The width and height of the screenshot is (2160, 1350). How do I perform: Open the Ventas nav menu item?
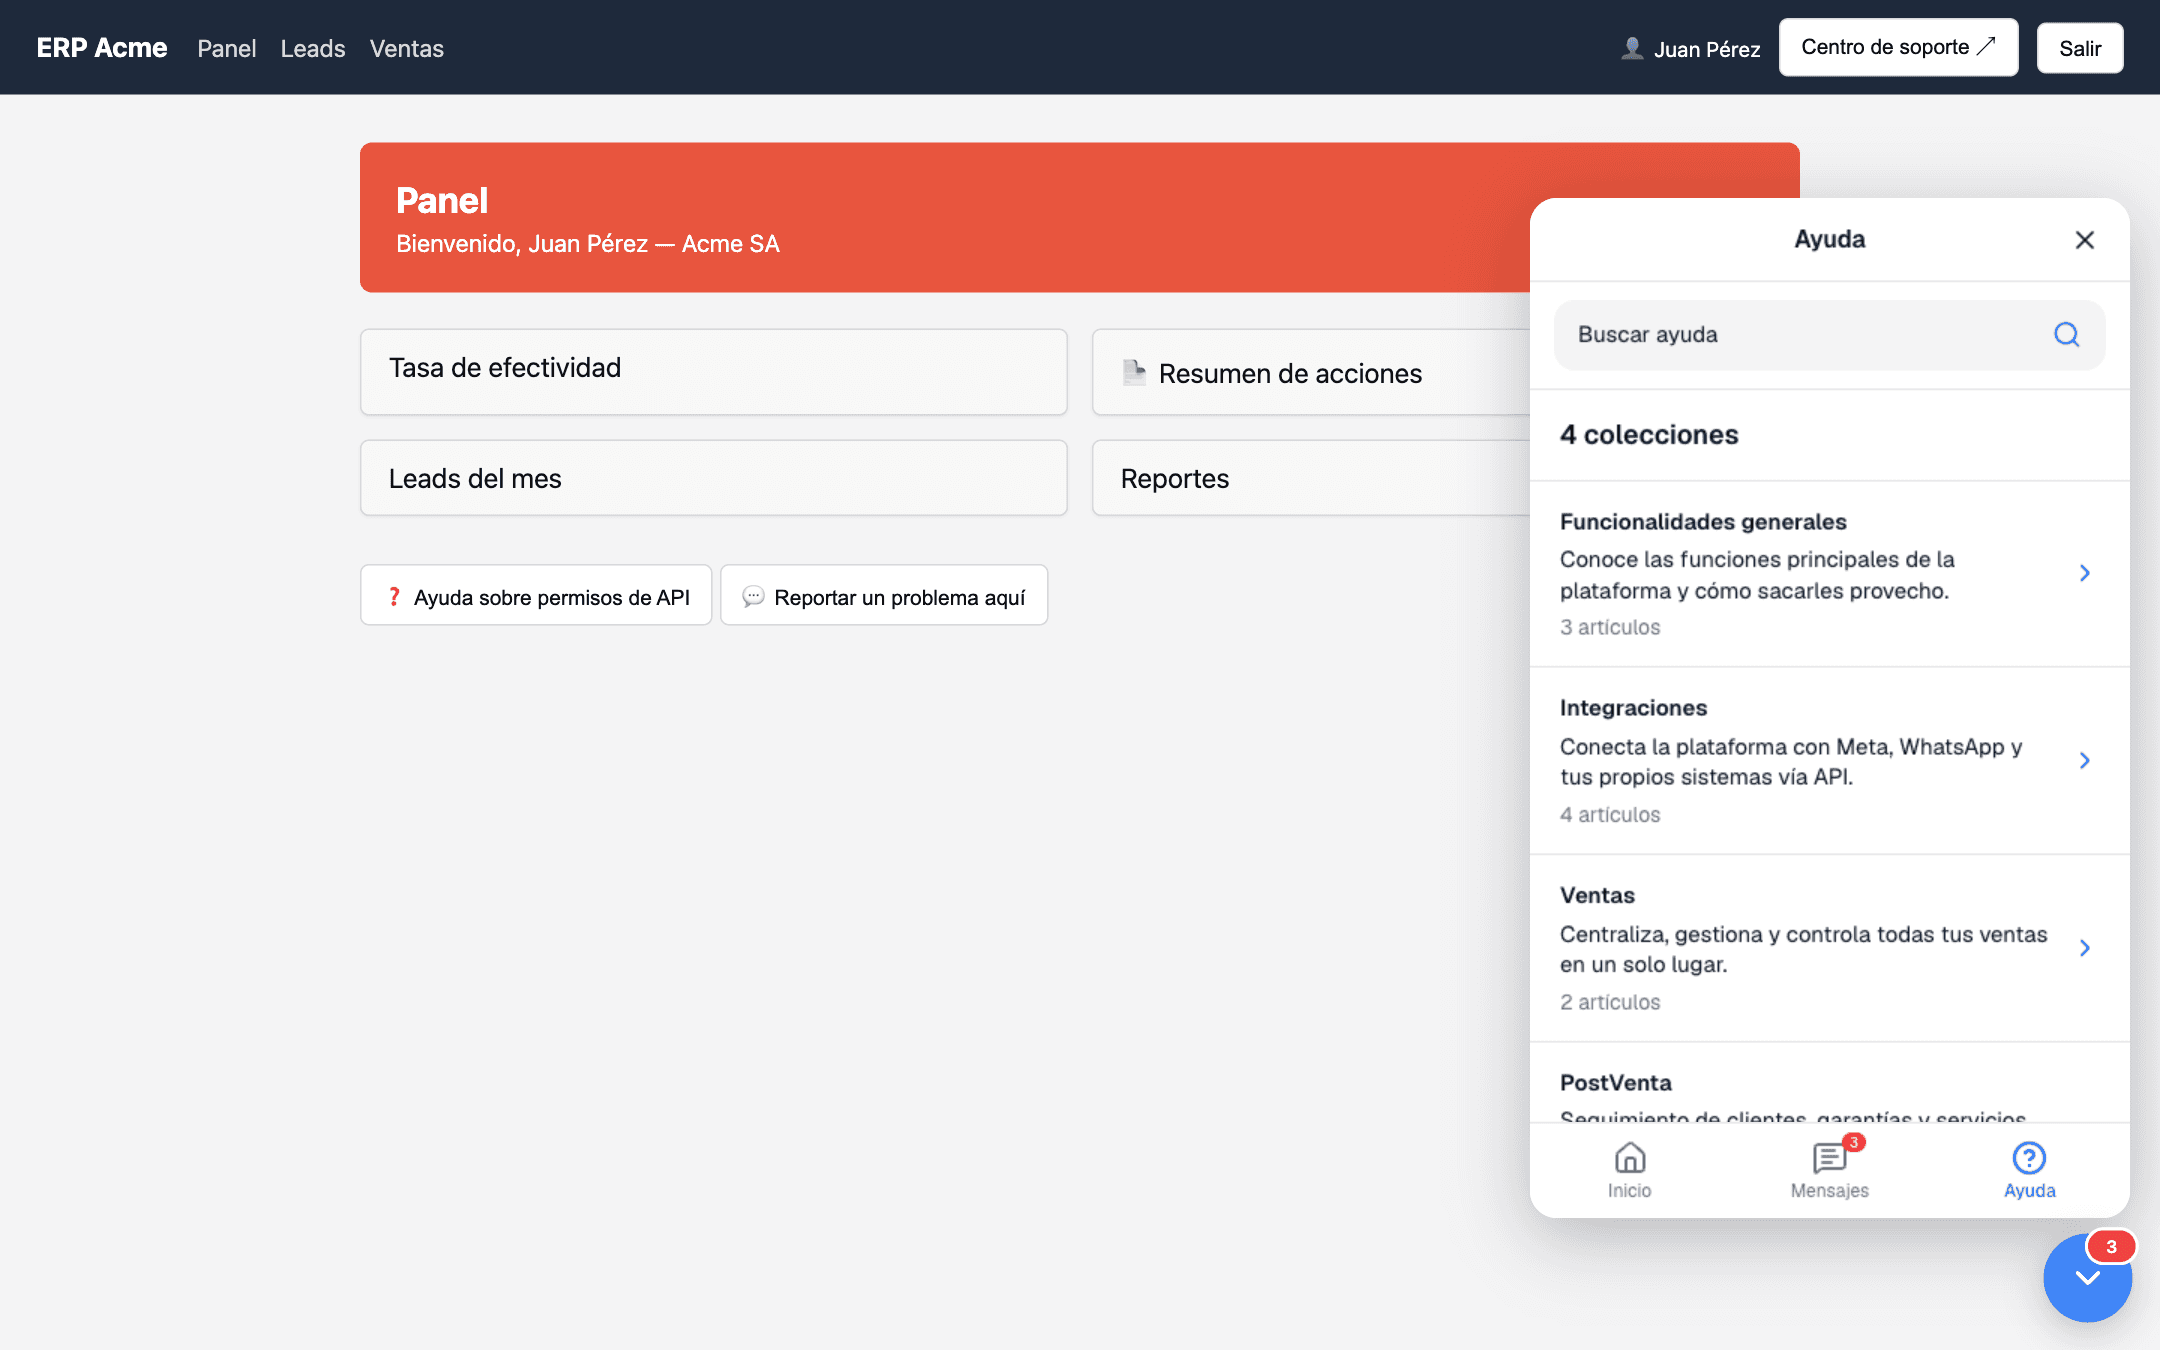pyautogui.click(x=406, y=48)
